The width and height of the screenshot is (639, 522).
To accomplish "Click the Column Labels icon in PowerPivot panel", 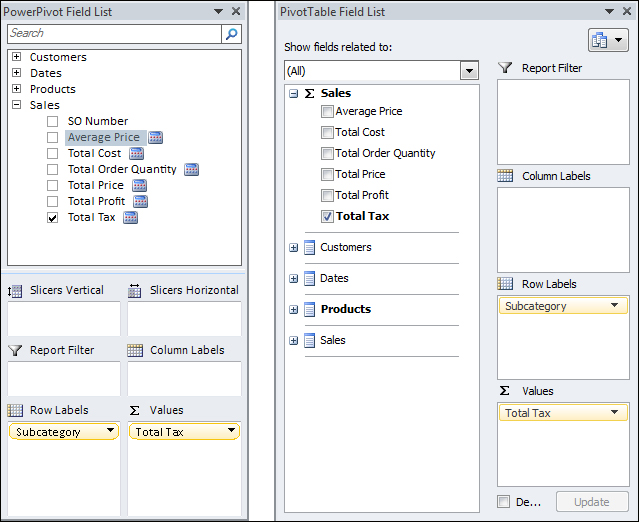I will click(x=135, y=350).
